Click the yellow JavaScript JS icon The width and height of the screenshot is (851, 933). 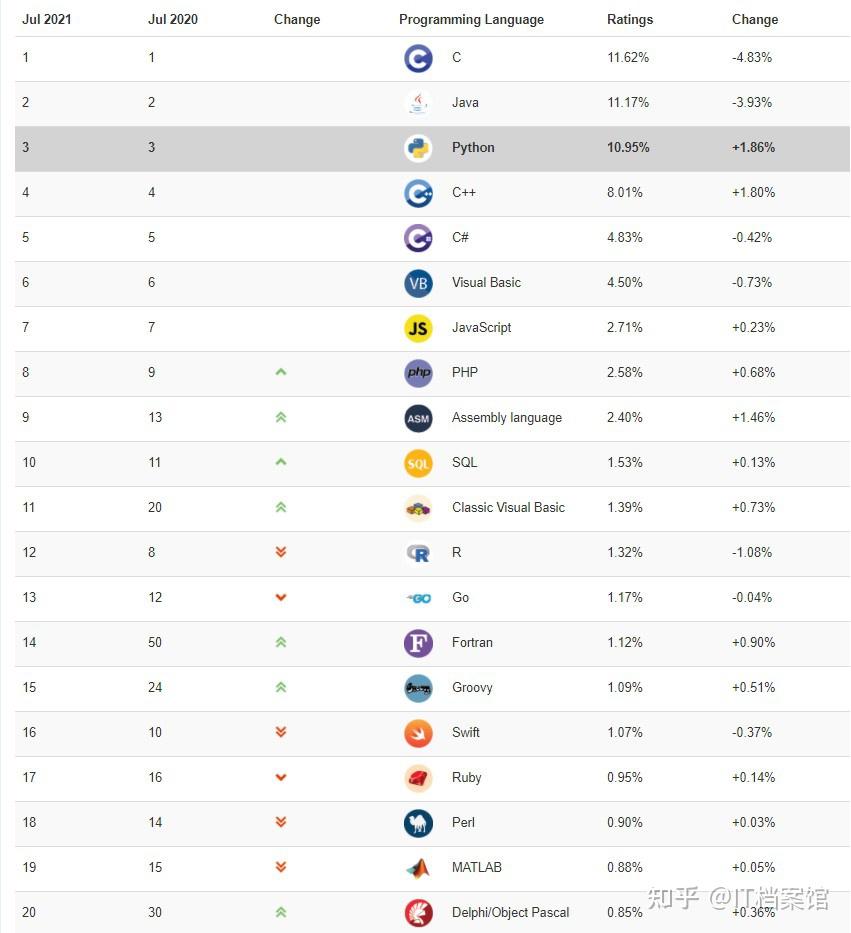coord(418,328)
